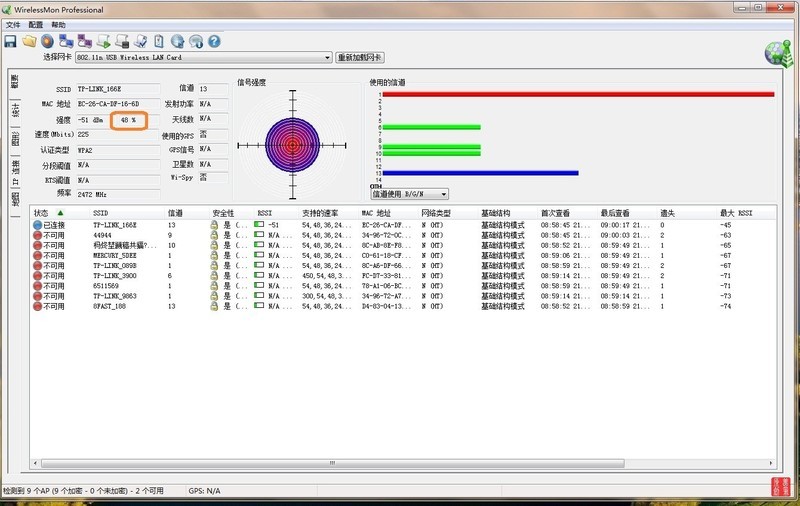Click the red status icon for MERCURY_5DEE
The width and height of the screenshot is (800, 506).
37,256
